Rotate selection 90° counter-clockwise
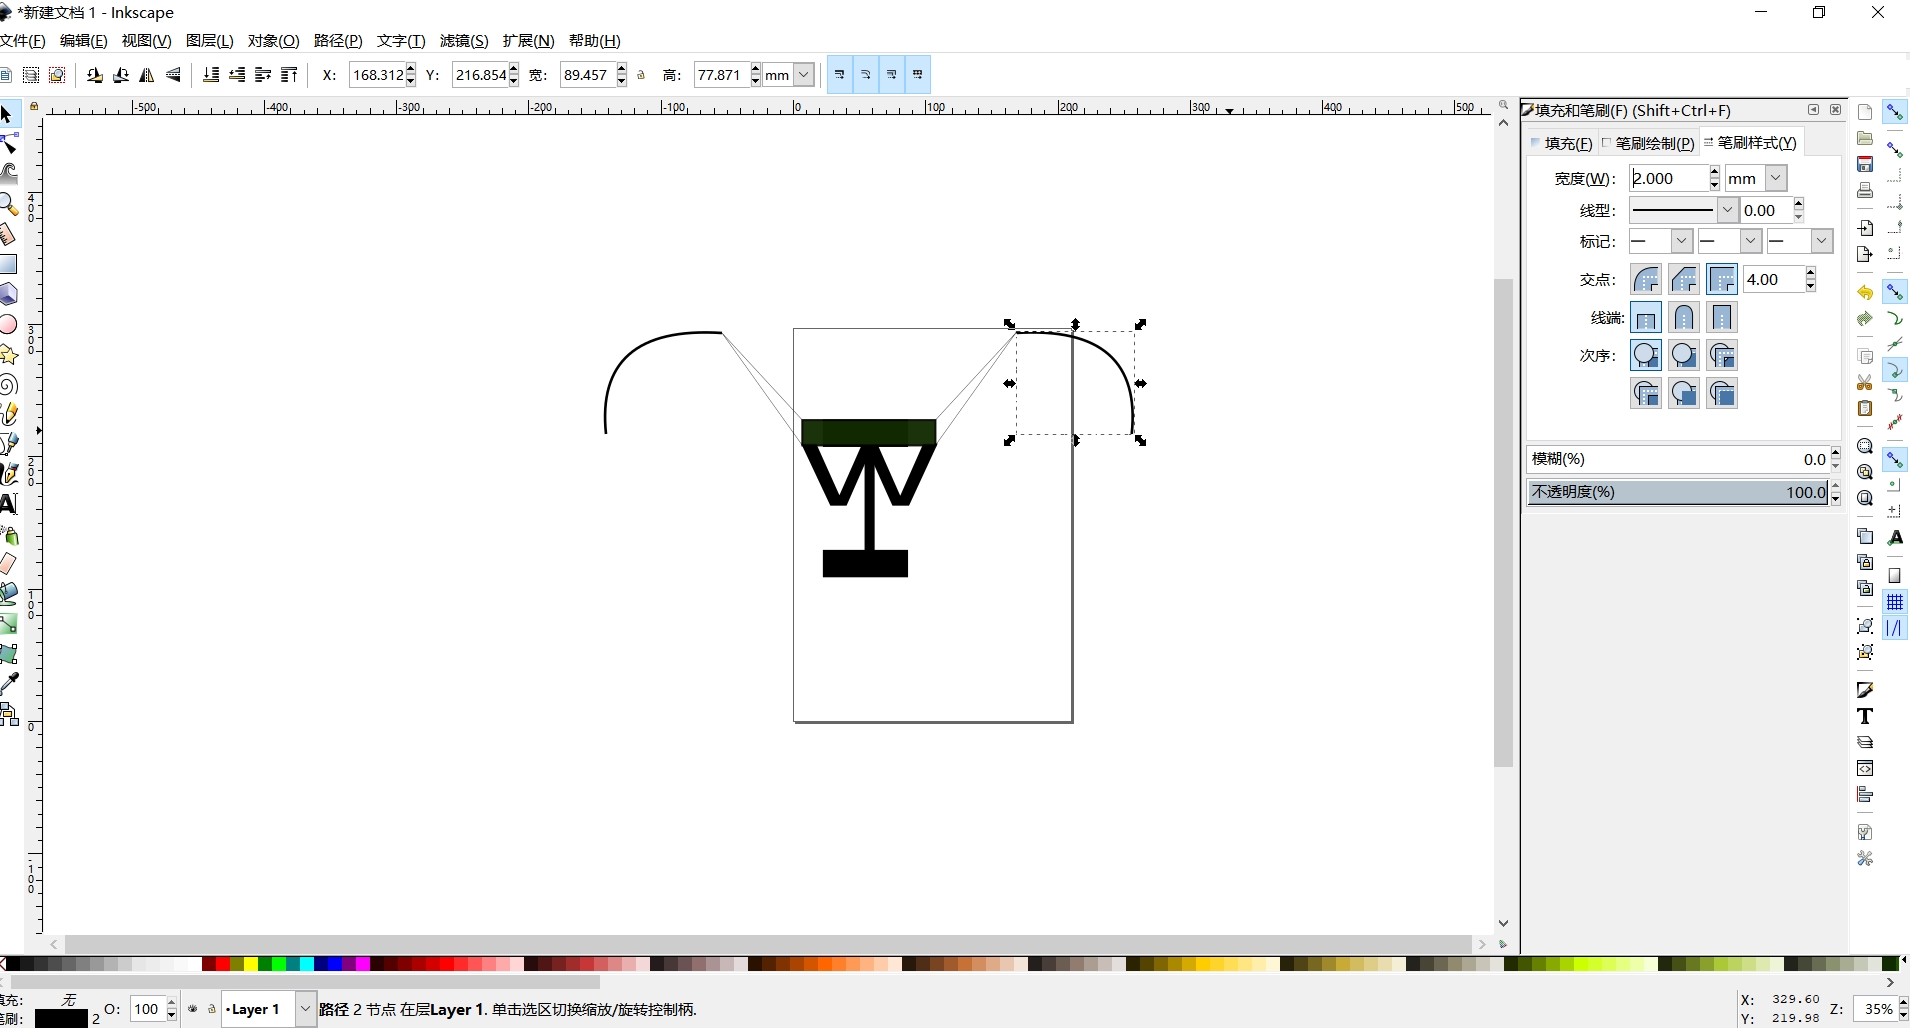The image size is (1910, 1028). [x=95, y=75]
